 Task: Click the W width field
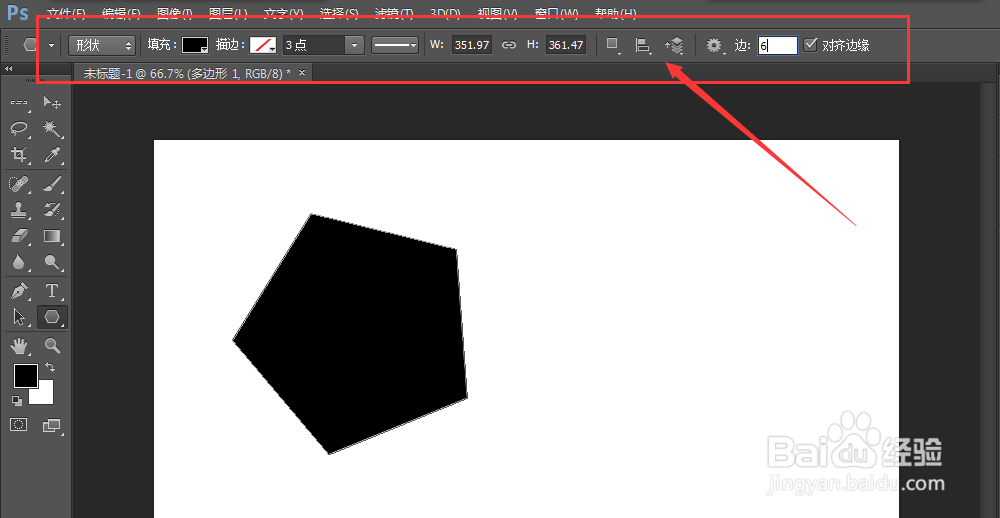pyautogui.click(x=472, y=45)
